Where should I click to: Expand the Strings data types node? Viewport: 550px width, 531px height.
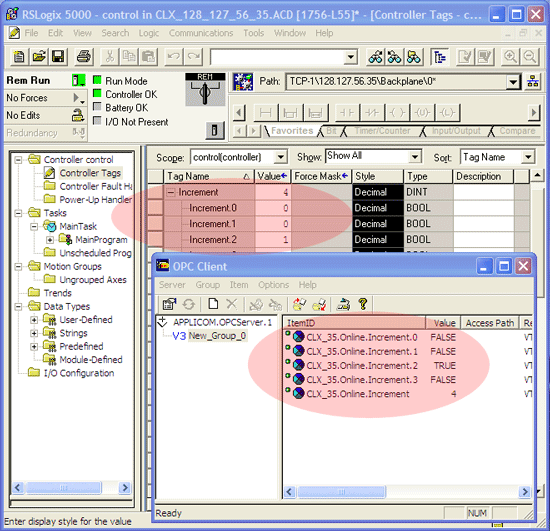tap(34, 333)
